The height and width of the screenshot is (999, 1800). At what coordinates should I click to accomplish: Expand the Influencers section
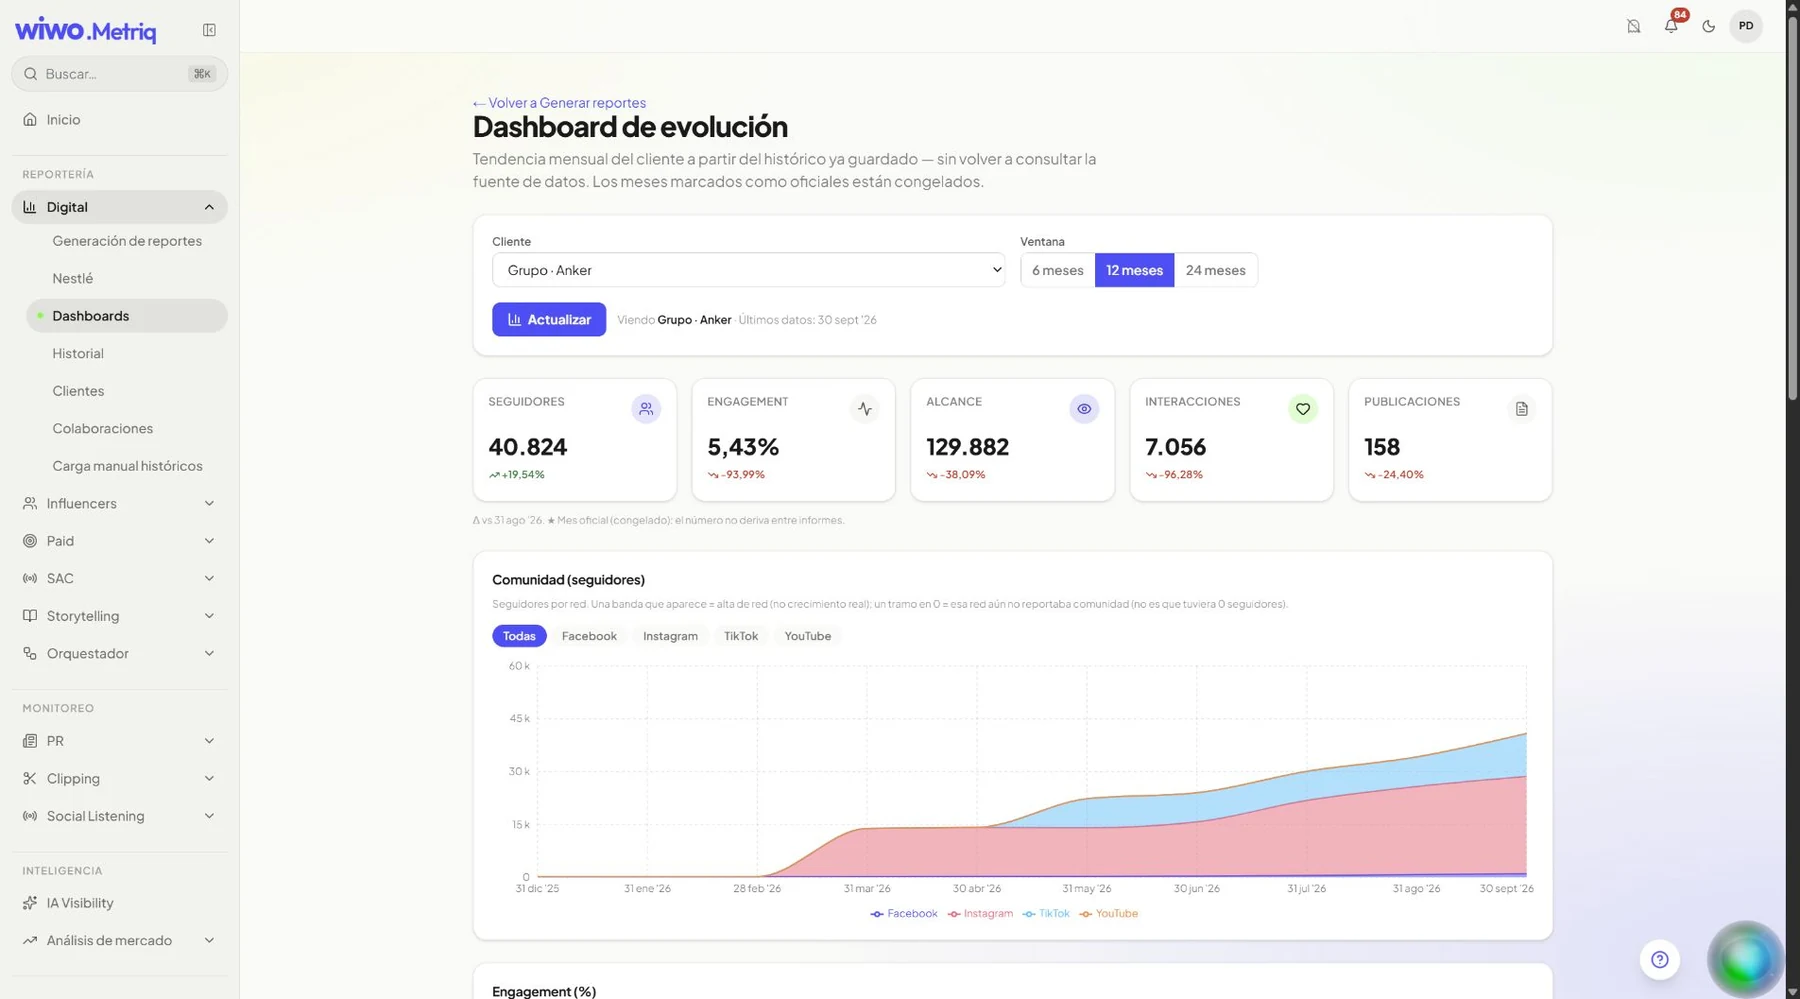click(x=120, y=504)
